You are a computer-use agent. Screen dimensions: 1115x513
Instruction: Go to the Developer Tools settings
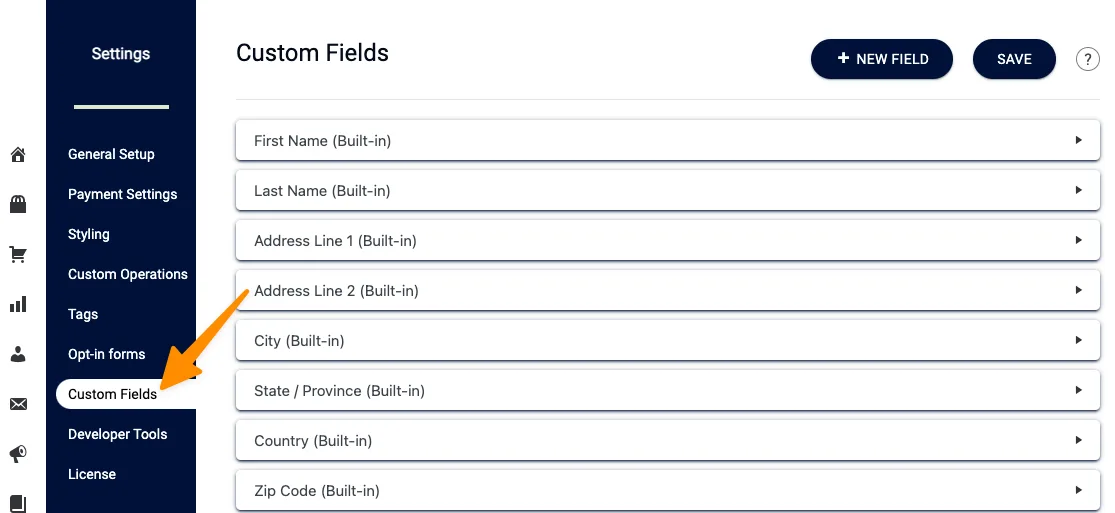117,434
